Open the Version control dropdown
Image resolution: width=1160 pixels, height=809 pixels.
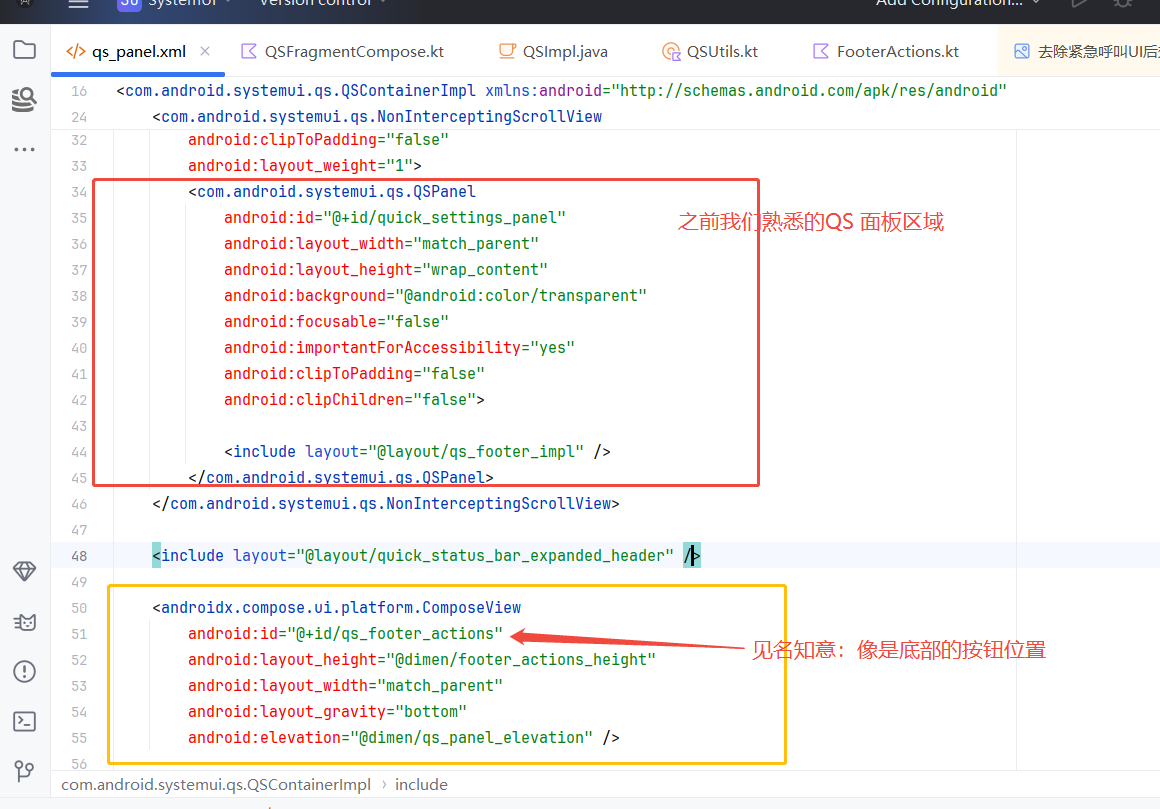[323, 4]
